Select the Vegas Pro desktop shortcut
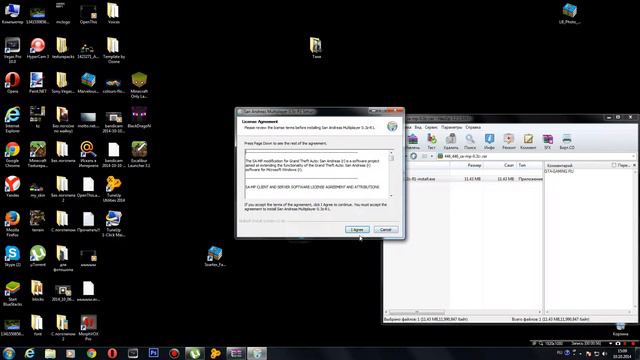The image size is (640, 360). (x=12, y=50)
